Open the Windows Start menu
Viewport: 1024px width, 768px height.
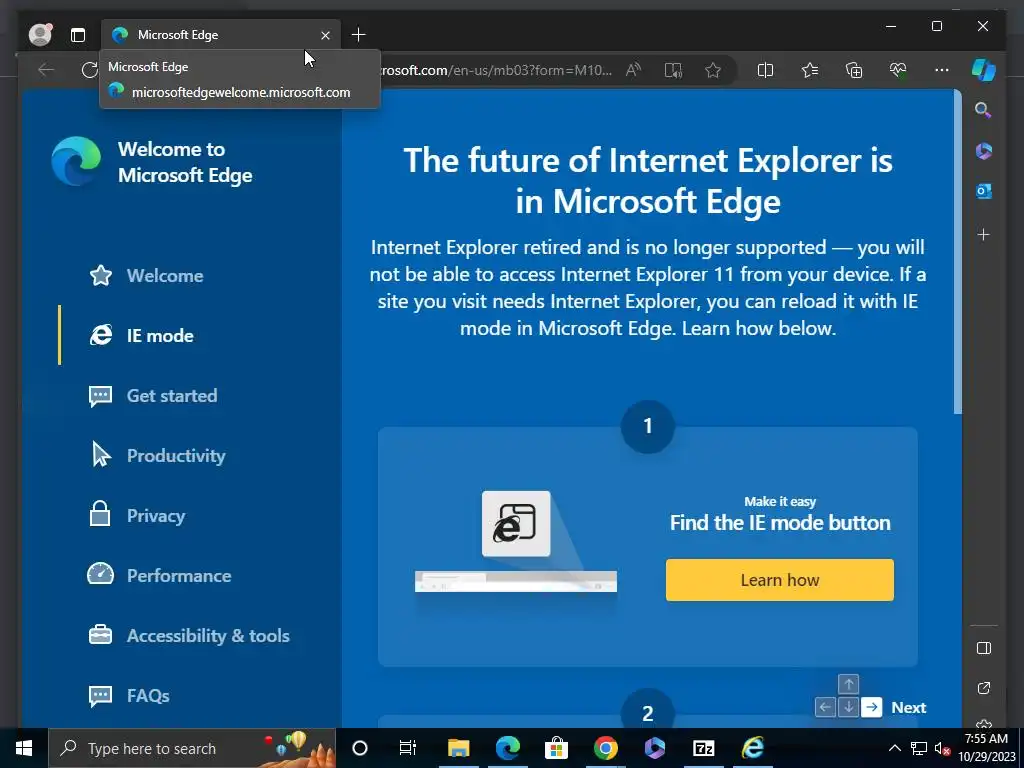click(24, 748)
